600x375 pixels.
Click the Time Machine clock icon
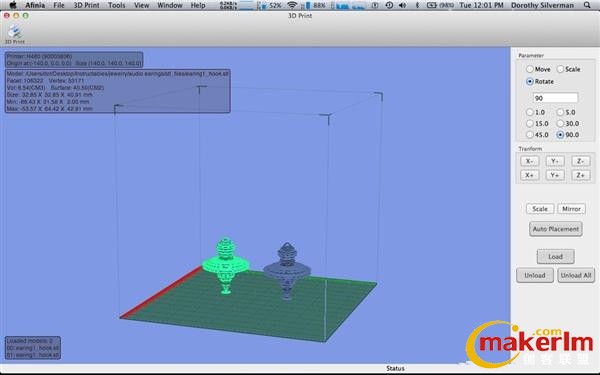[x=389, y=5]
